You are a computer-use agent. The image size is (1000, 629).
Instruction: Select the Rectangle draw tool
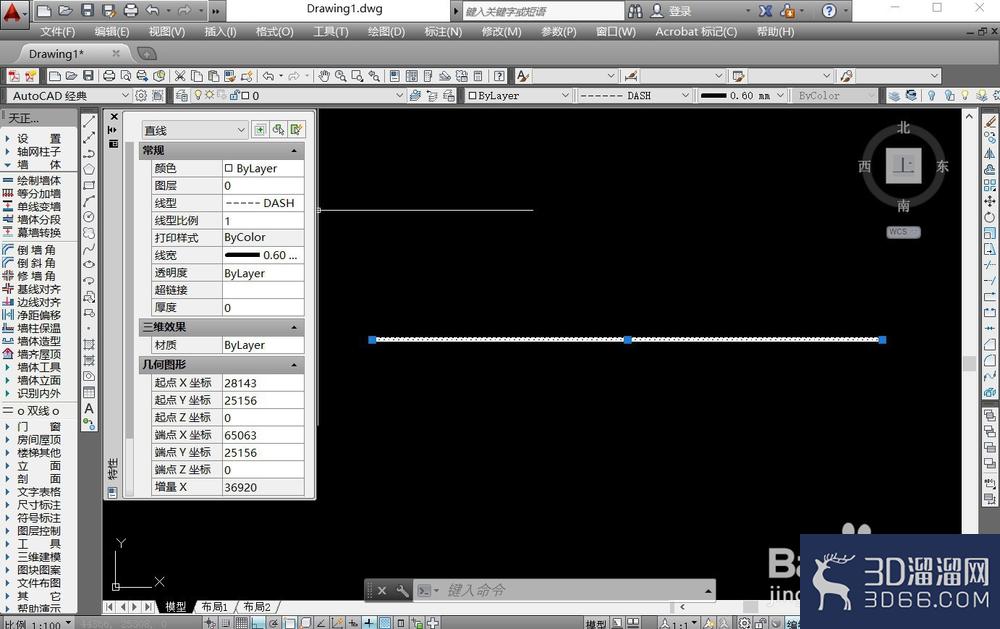tap(89, 185)
